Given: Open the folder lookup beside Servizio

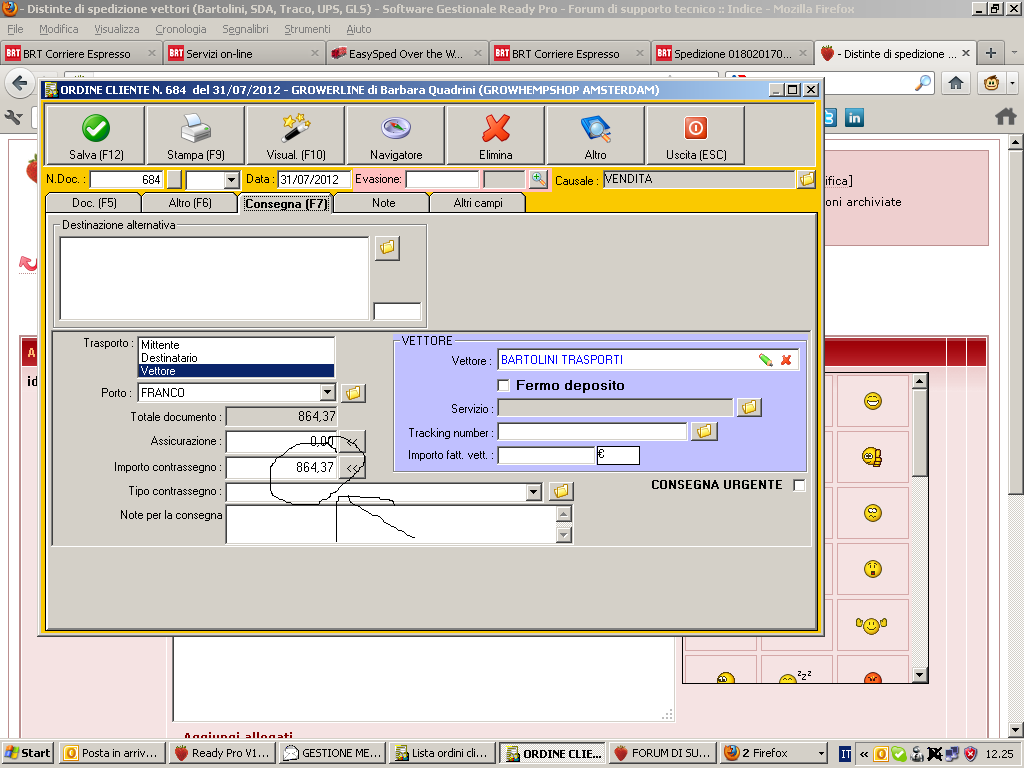Looking at the screenshot, I should tap(749, 408).
